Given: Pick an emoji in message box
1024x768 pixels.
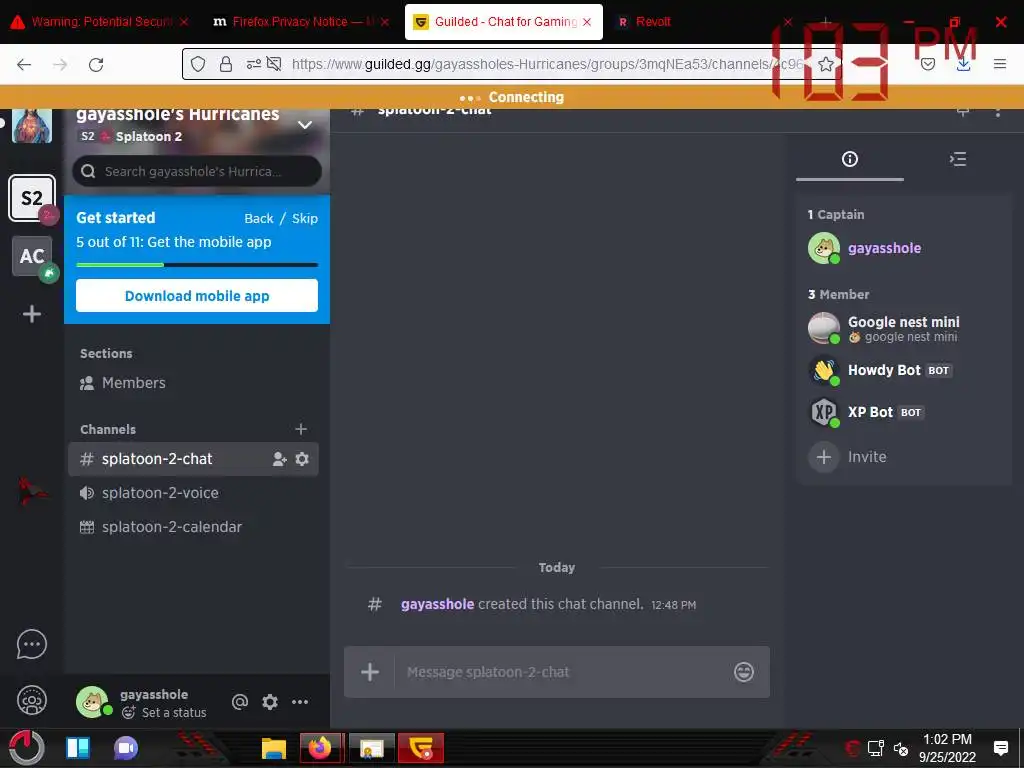Looking at the screenshot, I should coord(744,672).
